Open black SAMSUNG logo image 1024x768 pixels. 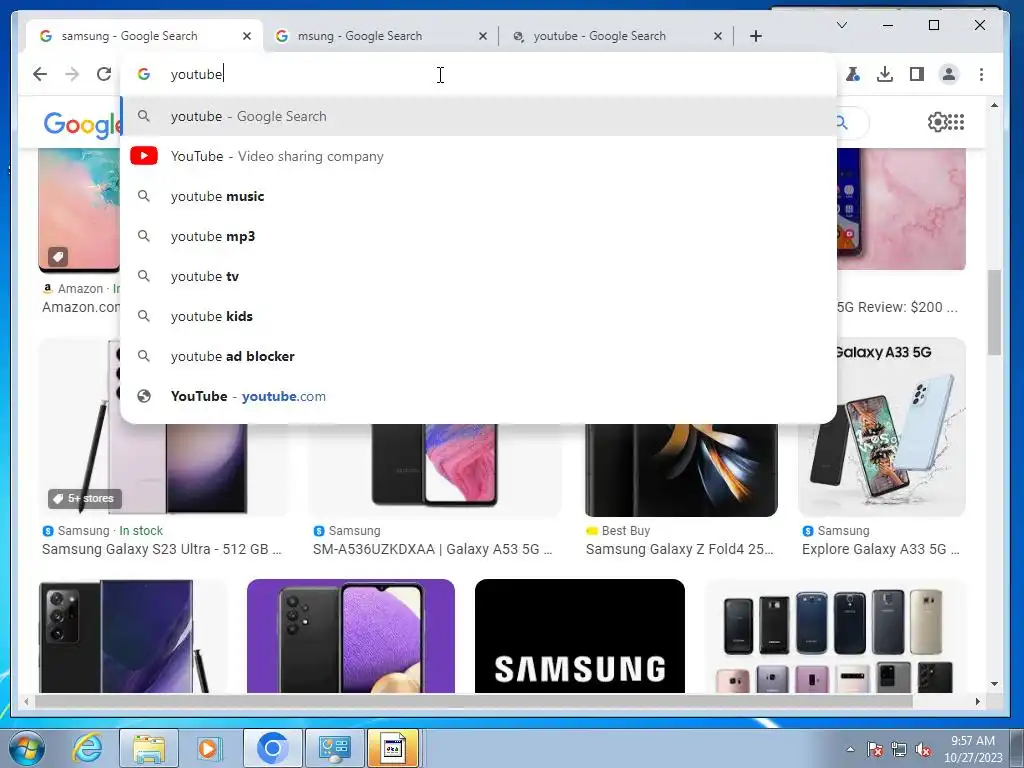(580, 636)
